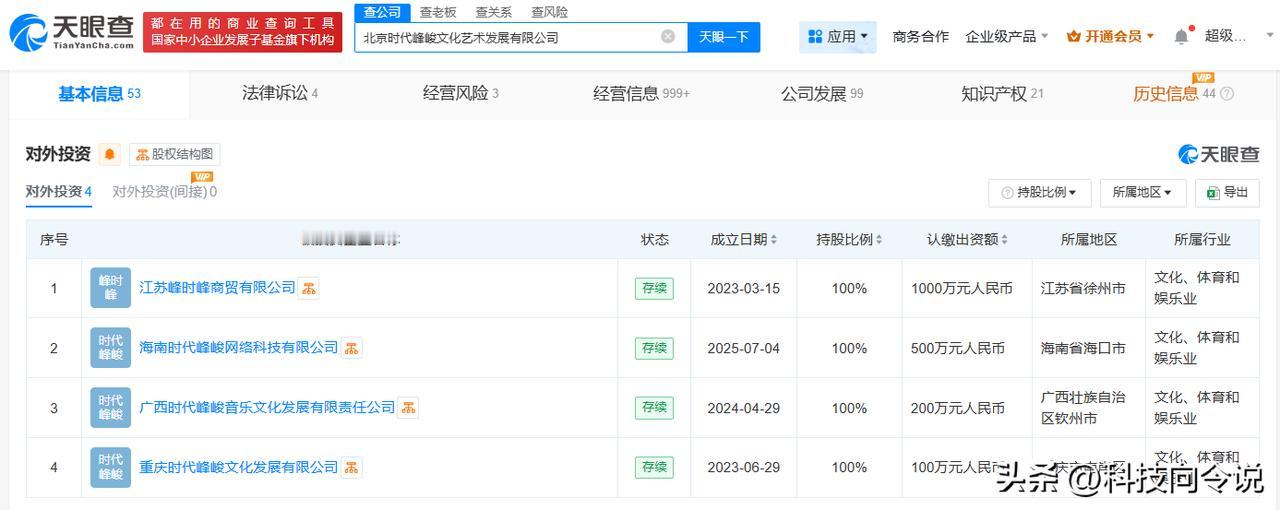Image resolution: width=1280 pixels, height=510 pixels.
Task: Click the 存续 status tag for 江苏峰时峰商贸
Action: (x=654, y=288)
